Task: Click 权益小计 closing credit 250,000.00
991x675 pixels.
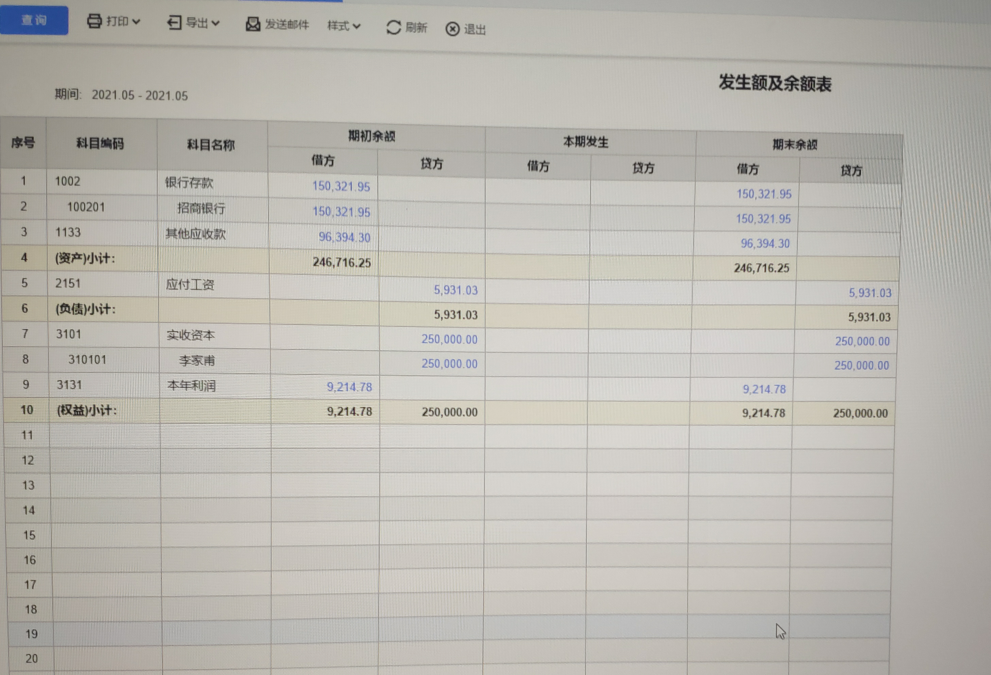Action: (x=860, y=413)
